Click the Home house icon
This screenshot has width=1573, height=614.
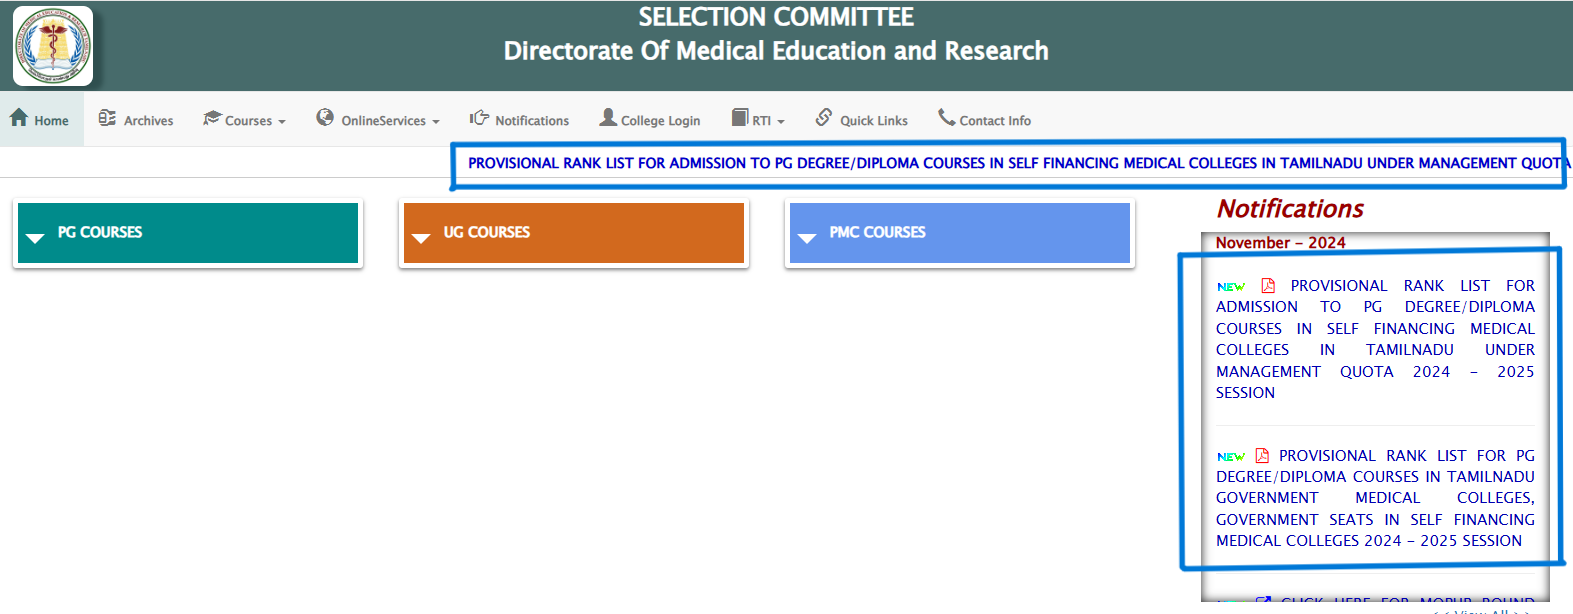point(19,118)
